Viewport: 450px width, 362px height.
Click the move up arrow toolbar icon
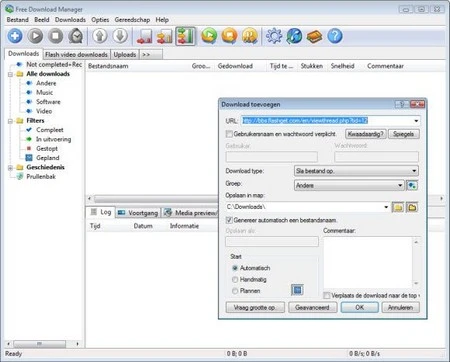point(100,36)
